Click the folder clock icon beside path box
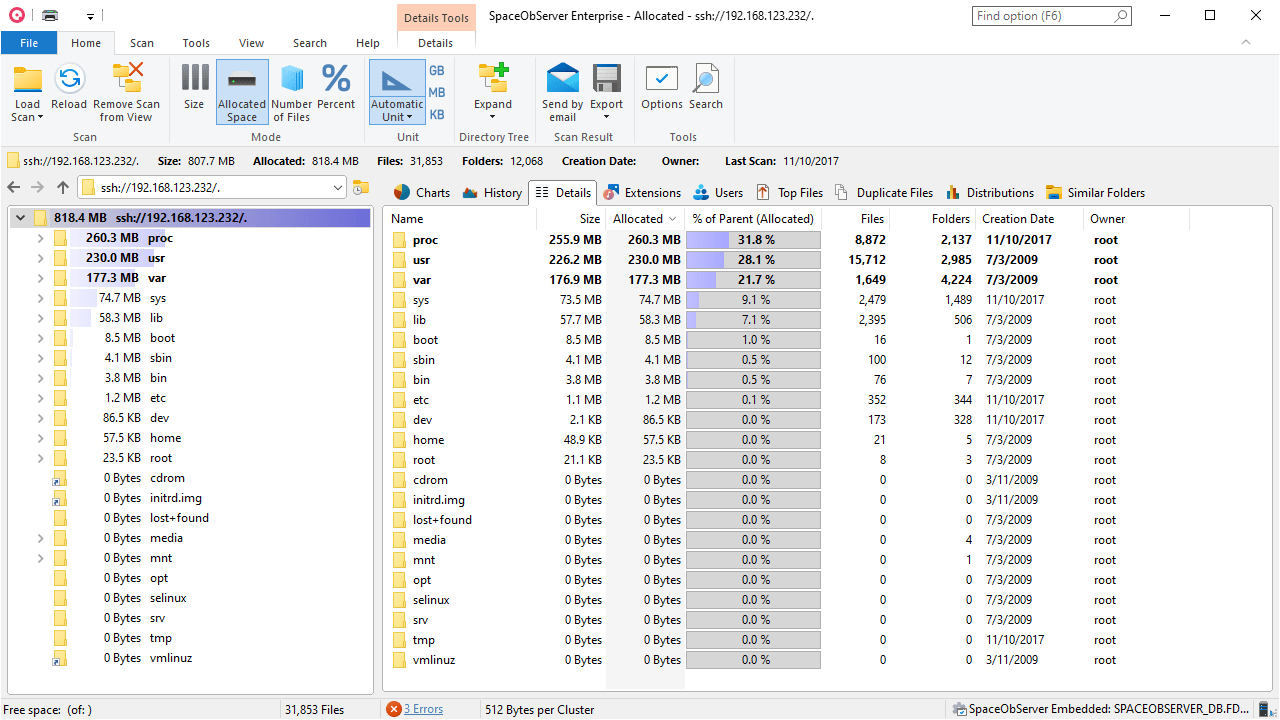Screen dimensions: 1280x720 [x=361, y=187]
